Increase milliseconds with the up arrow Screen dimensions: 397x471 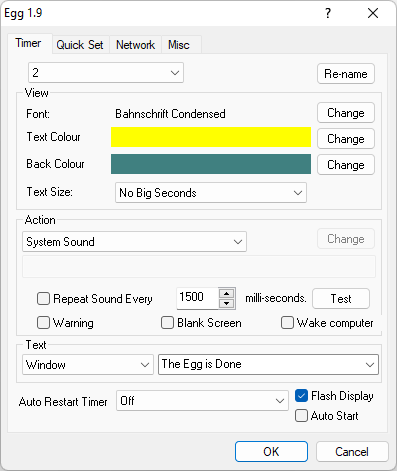(x=227, y=293)
